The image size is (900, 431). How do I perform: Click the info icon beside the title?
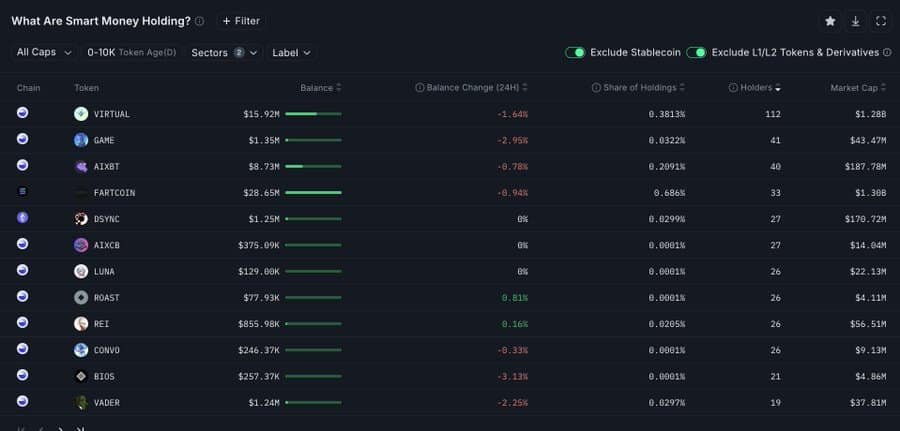[x=200, y=21]
